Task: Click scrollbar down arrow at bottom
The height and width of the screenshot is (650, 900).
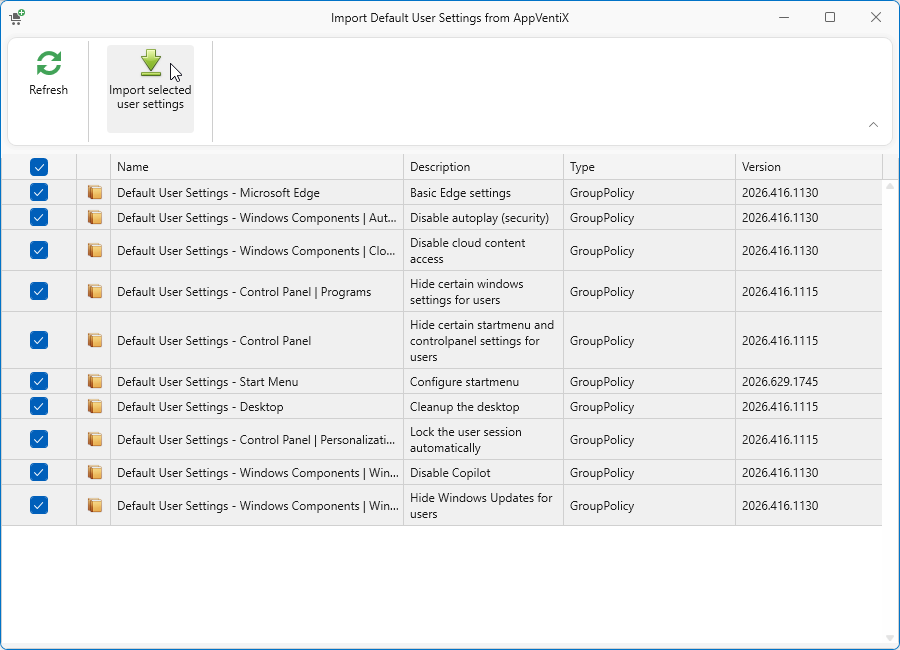Action: pos(890,639)
